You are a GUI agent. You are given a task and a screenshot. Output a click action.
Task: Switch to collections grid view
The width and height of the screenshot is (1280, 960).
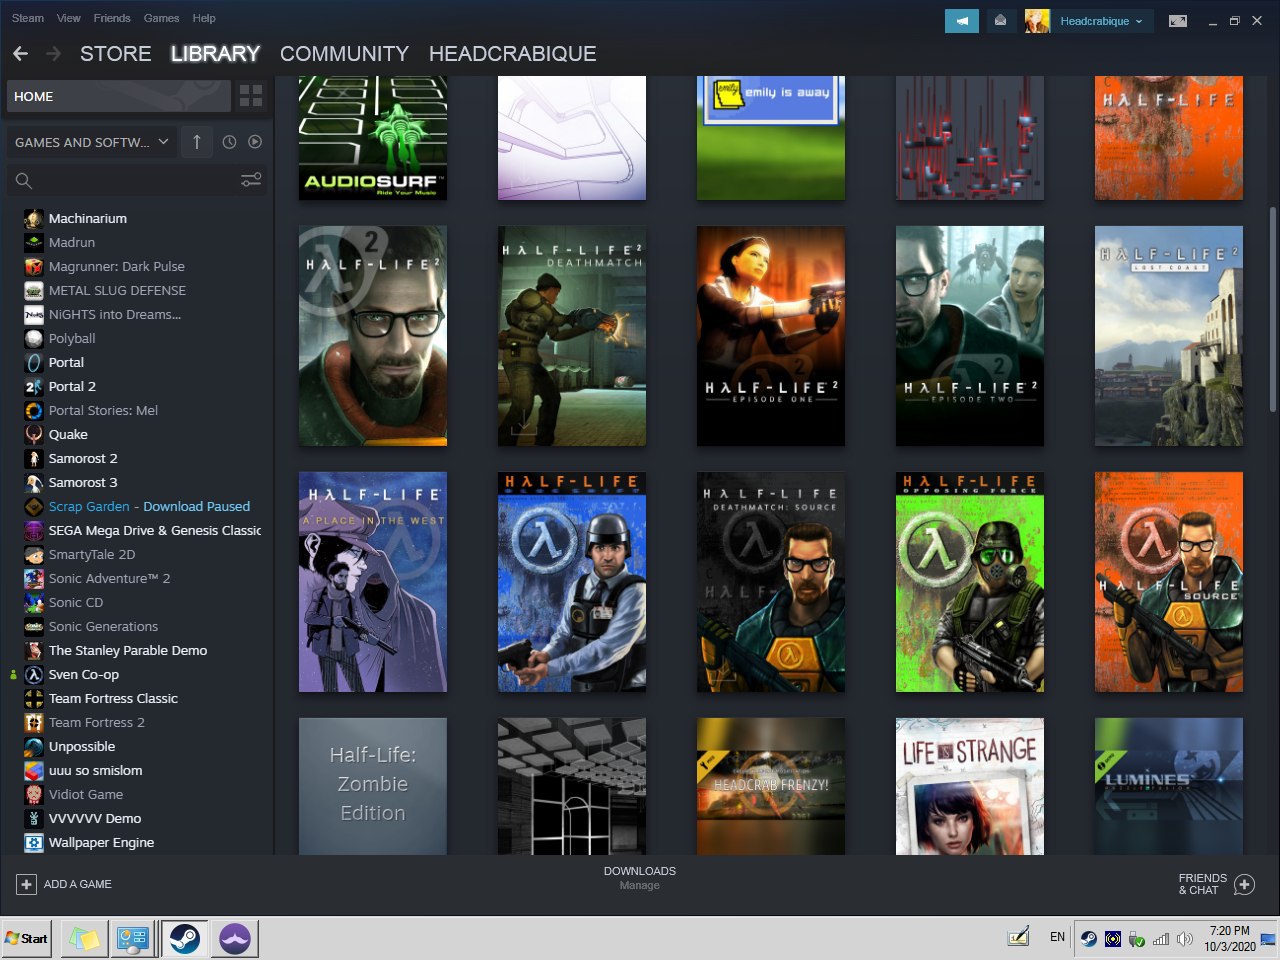point(251,96)
